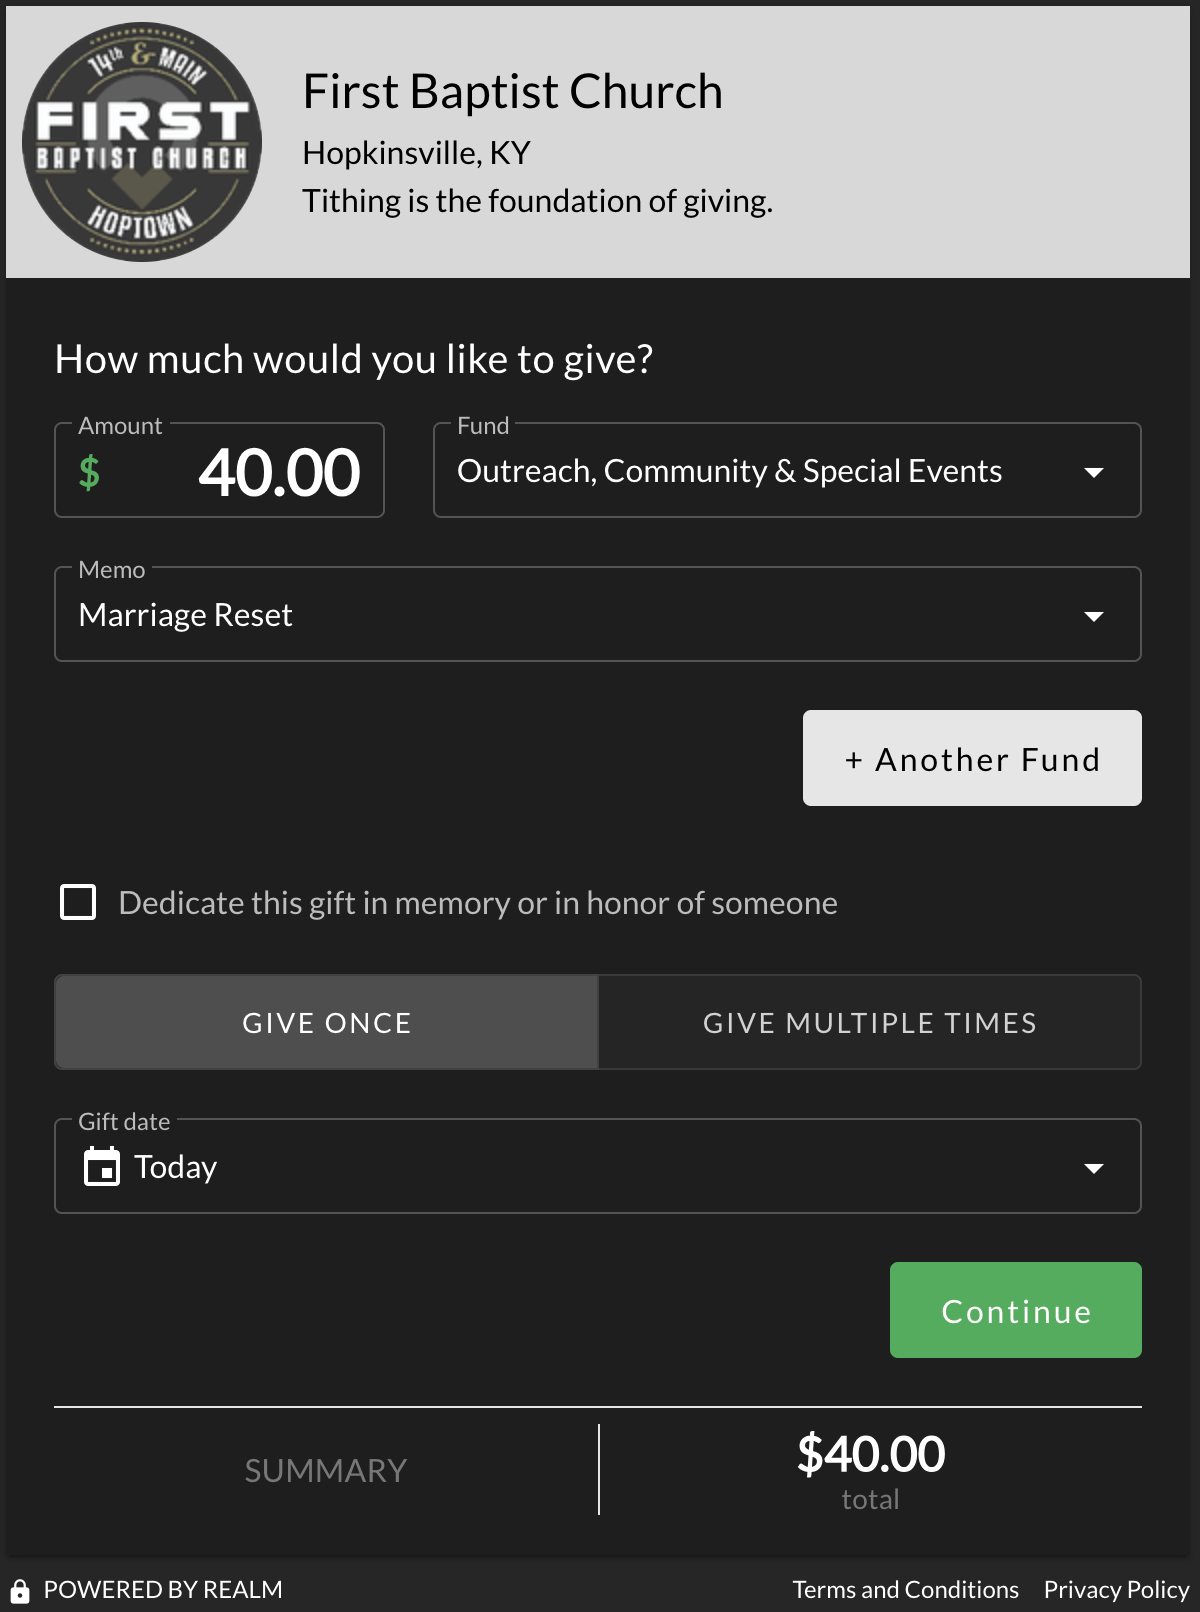Click the Outreach, Community & Special Events selection
This screenshot has width=1200, height=1612.
coord(729,471)
